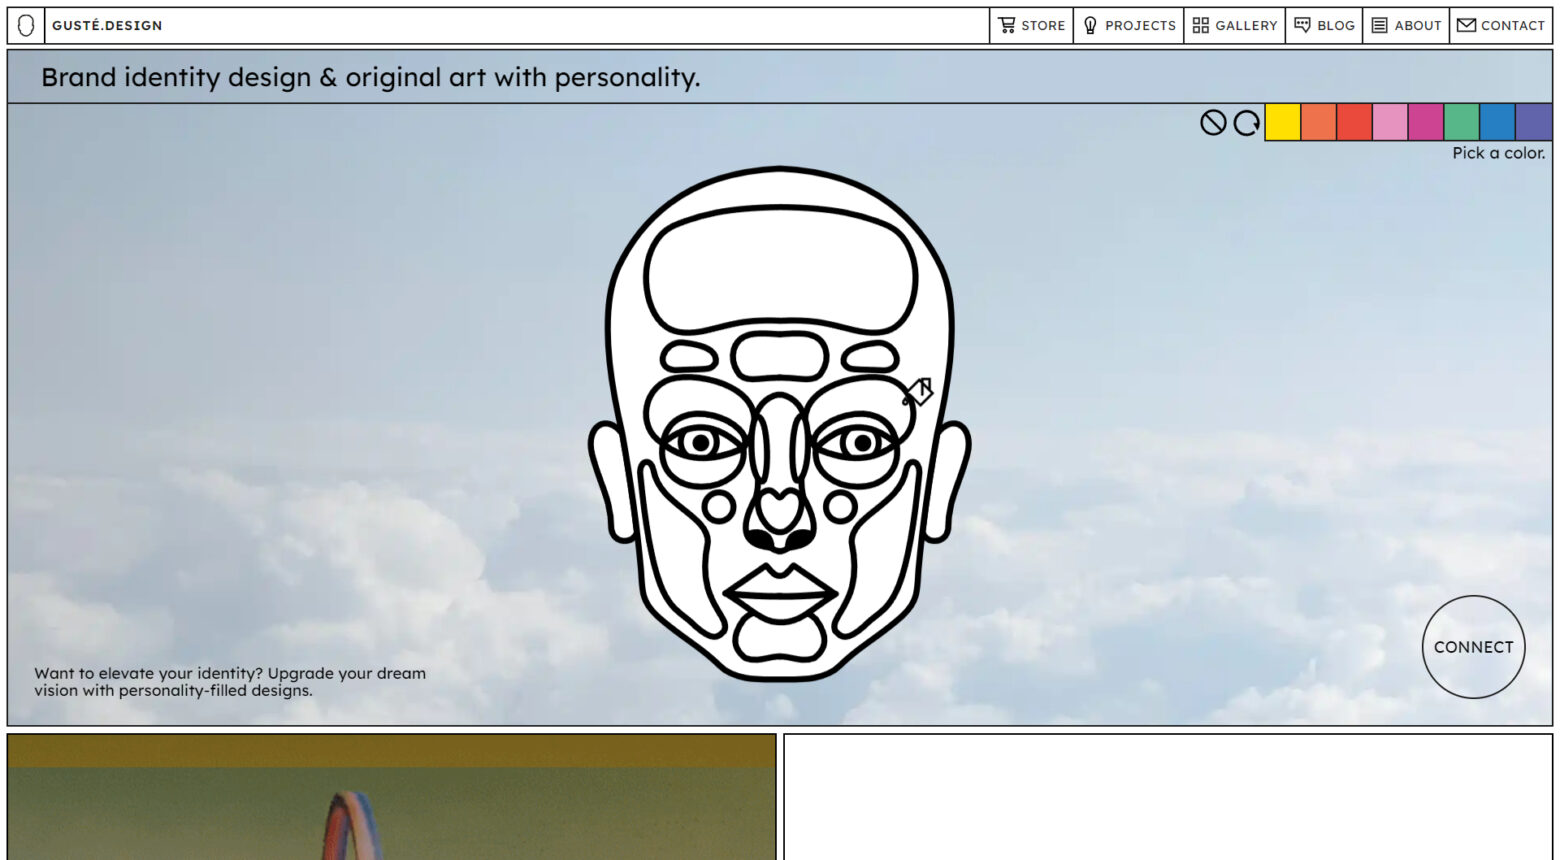1560x860 pixels.
Task: Clear the color selection with the no-symbol icon
Action: [1212, 123]
